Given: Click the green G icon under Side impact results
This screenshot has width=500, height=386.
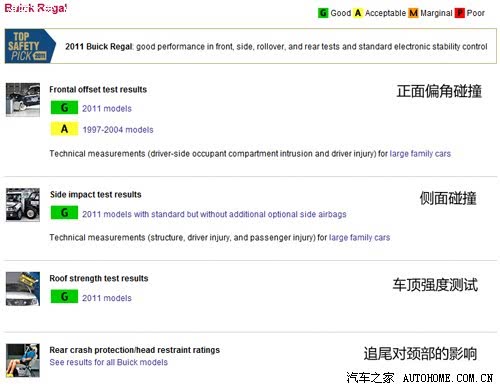Looking at the screenshot, I should click(x=64, y=213).
